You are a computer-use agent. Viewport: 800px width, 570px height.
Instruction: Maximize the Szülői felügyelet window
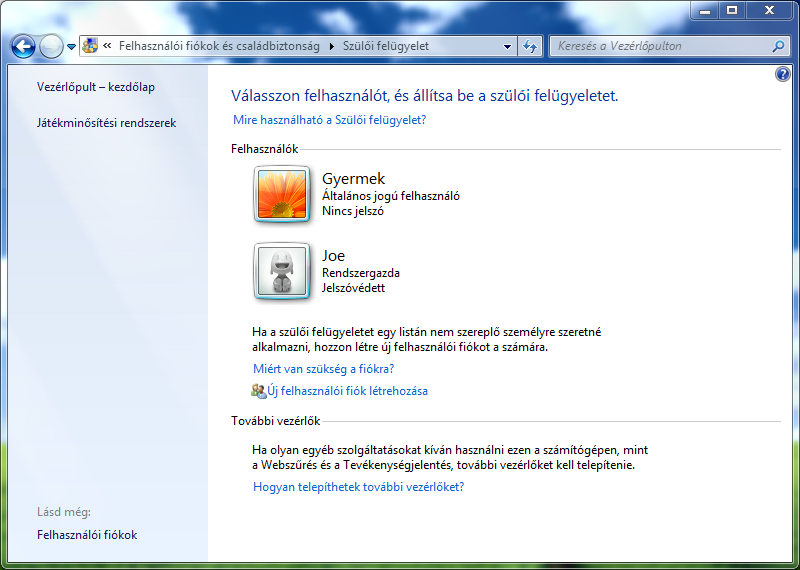pos(732,10)
